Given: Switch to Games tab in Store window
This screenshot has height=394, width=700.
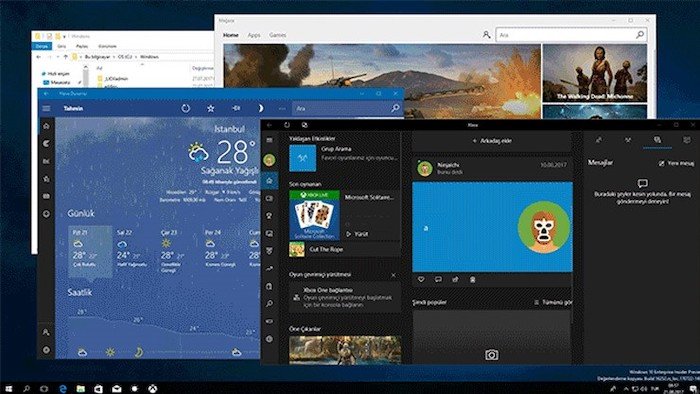Looking at the screenshot, I should point(277,35).
